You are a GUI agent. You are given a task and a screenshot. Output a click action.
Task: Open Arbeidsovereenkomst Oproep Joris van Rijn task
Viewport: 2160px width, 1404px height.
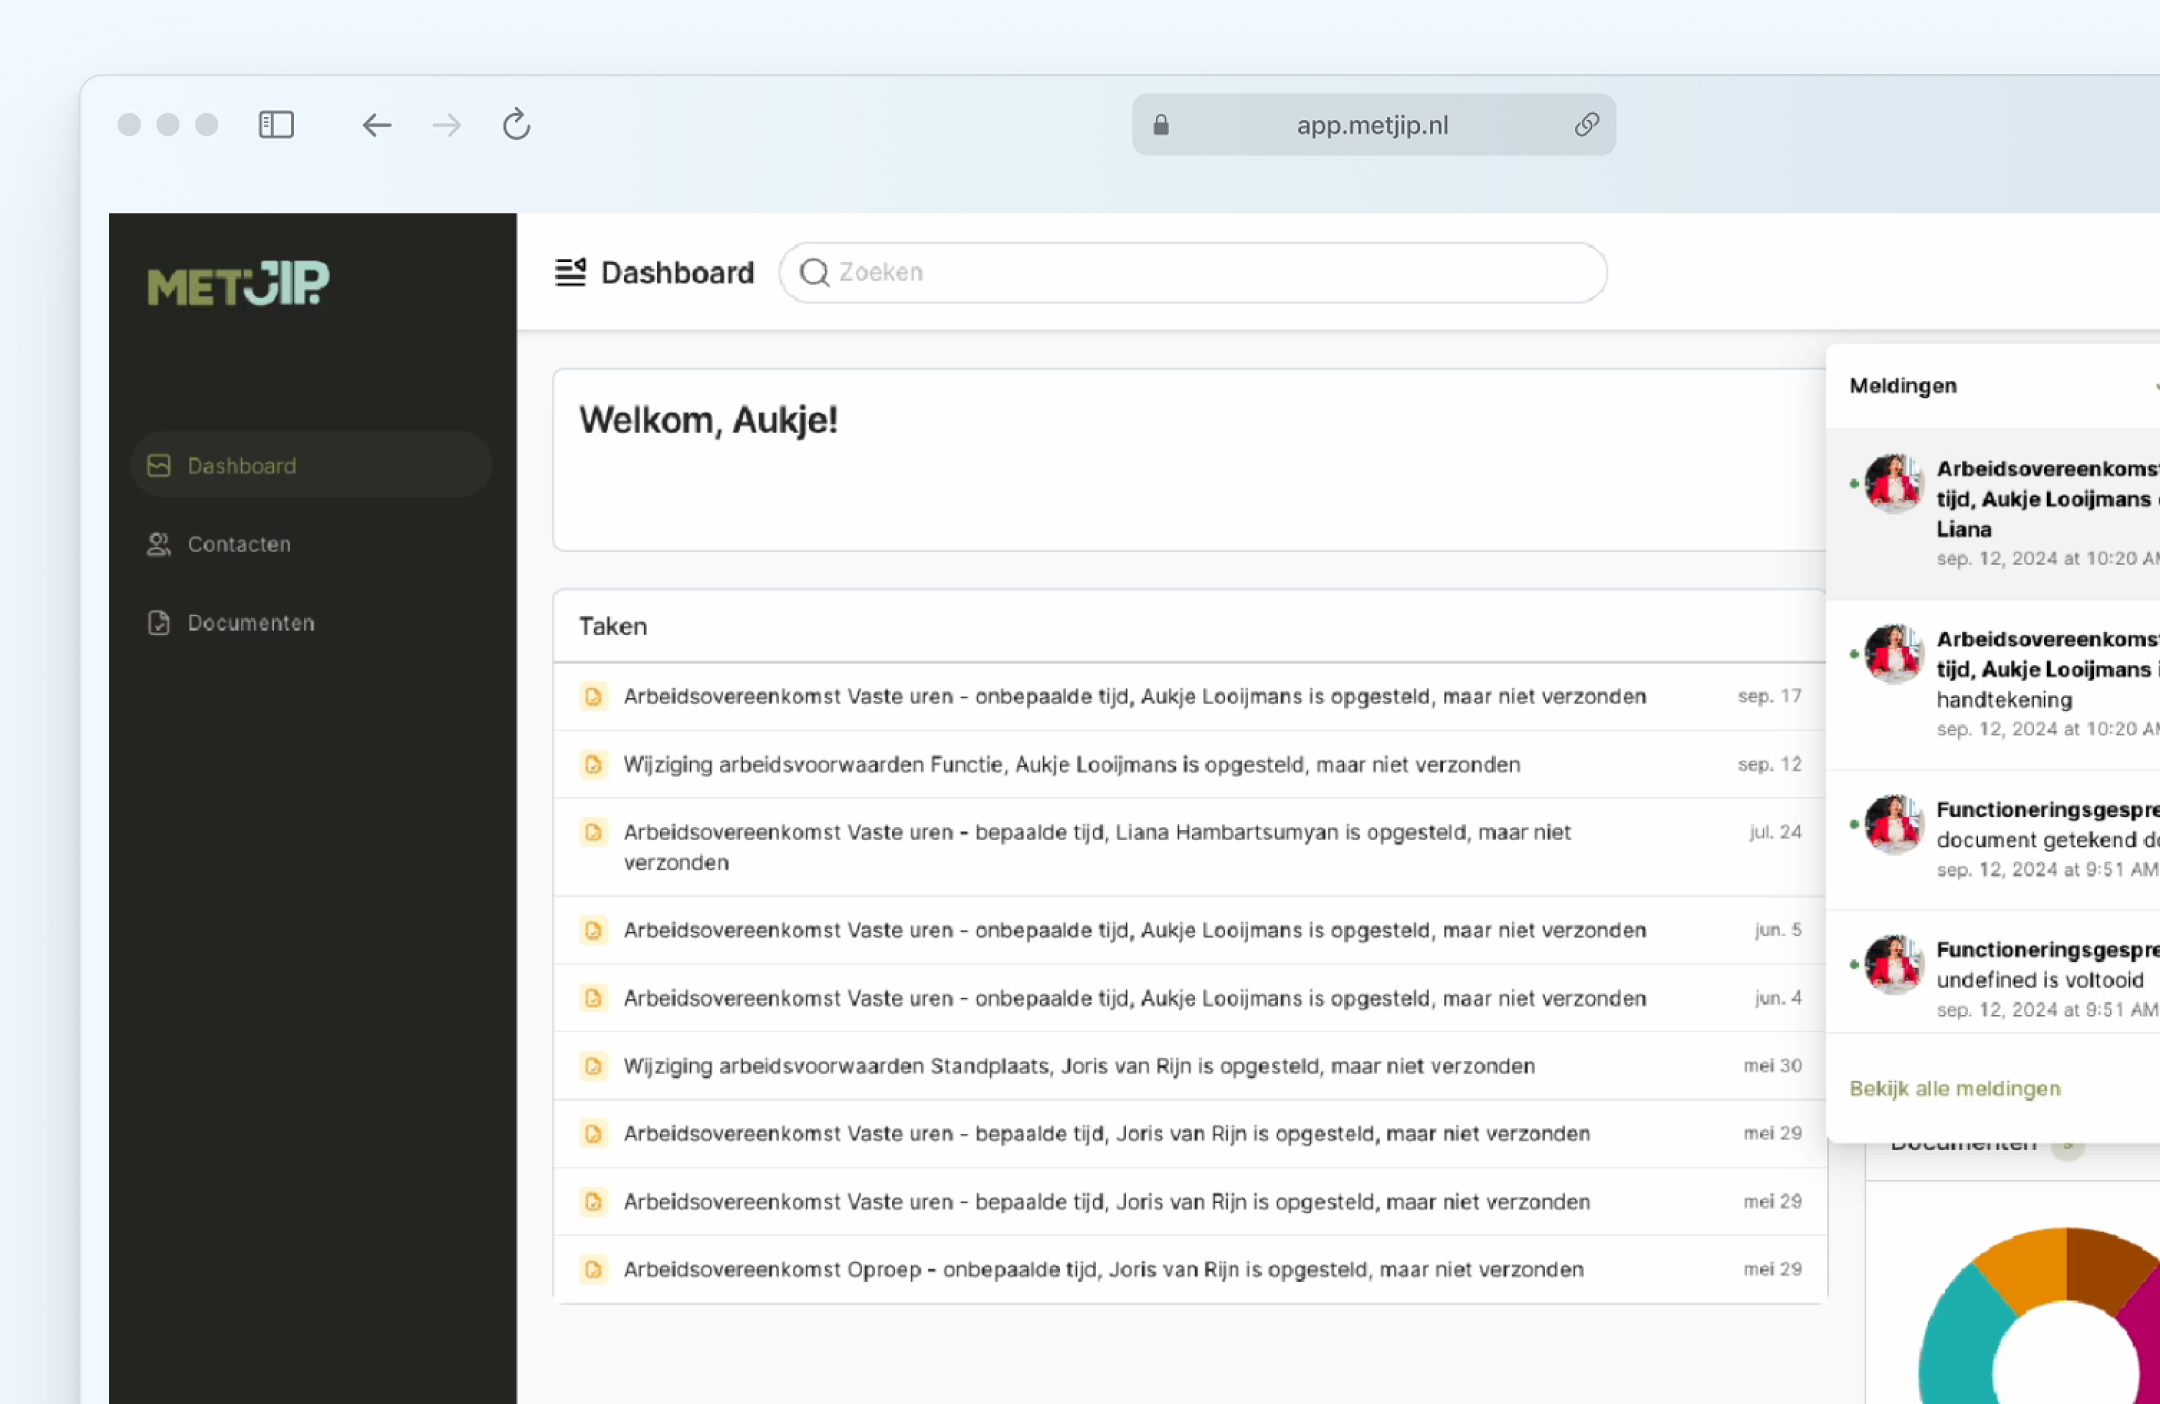(1190, 1269)
